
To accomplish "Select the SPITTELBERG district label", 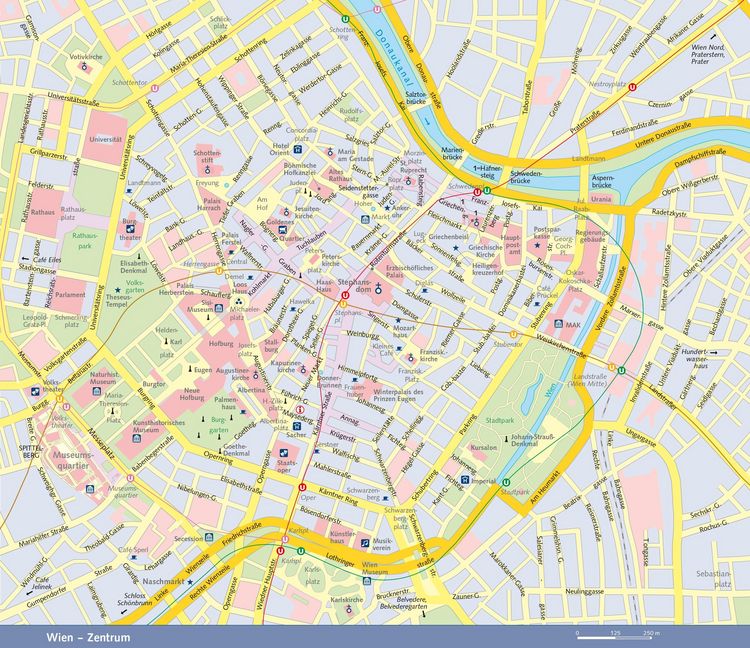I will pyautogui.click(x=31, y=451).
